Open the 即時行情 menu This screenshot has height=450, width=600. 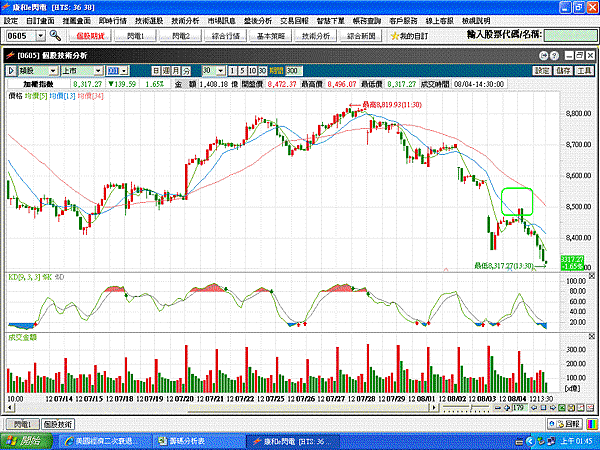click(112, 21)
